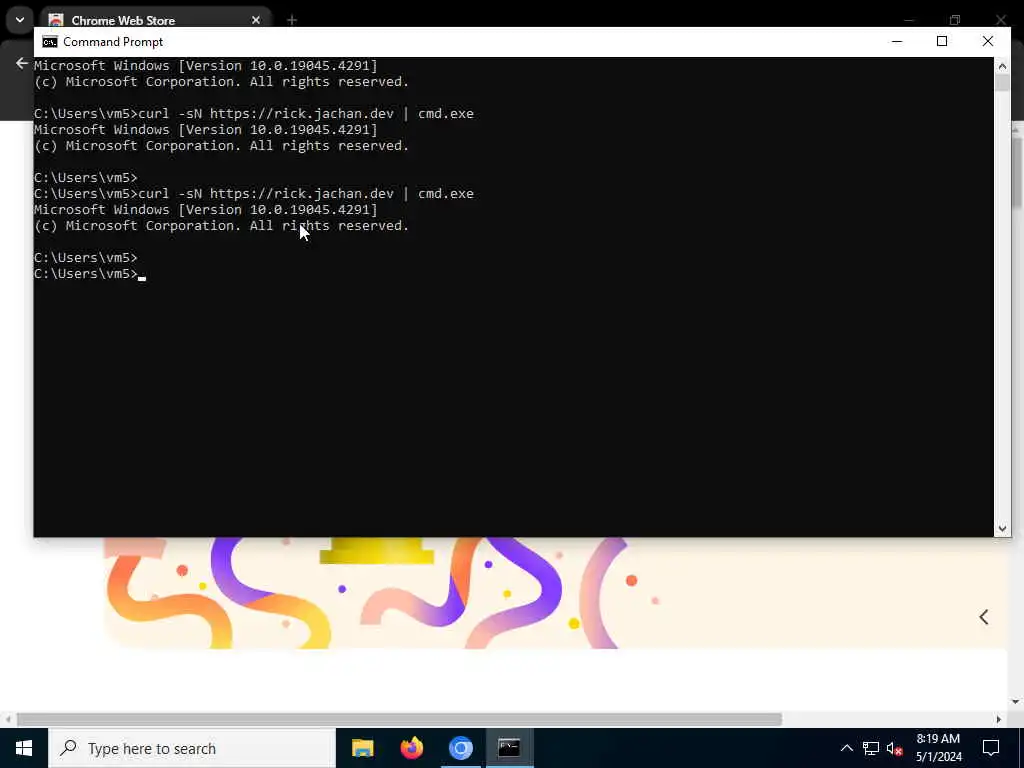The image size is (1024, 768).
Task: Open the Command Prompt title bar system icon
Action: pos(50,42)
